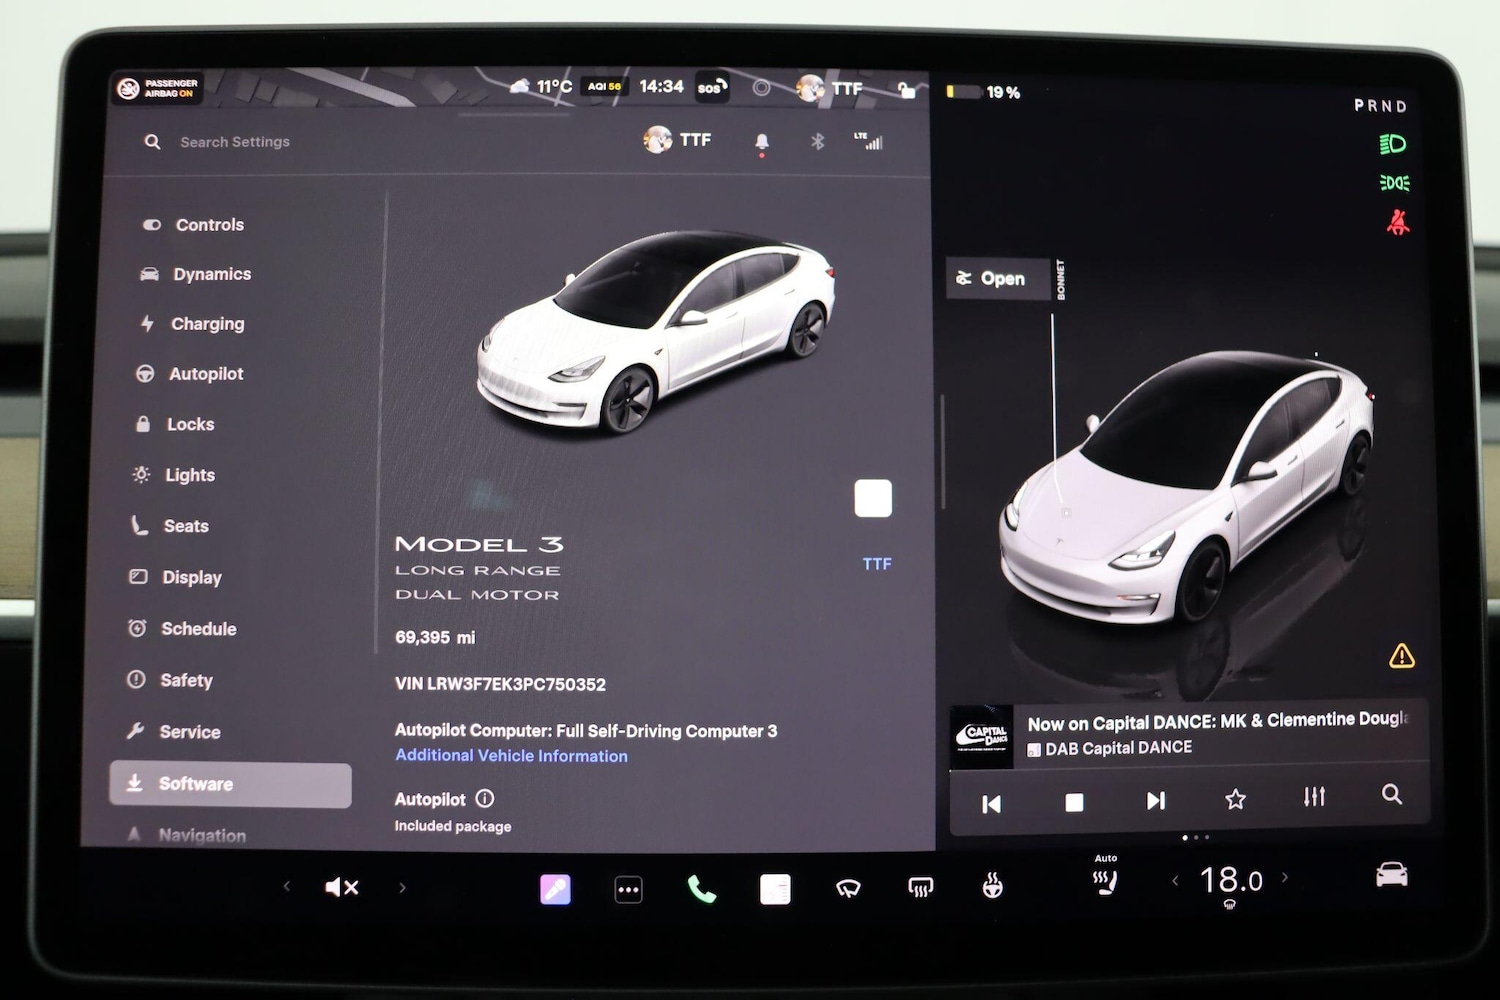Tap the Bluetooth icon near Search Settings
Viewport: 1500px width, 1000px height.
[x=818, y=141]
